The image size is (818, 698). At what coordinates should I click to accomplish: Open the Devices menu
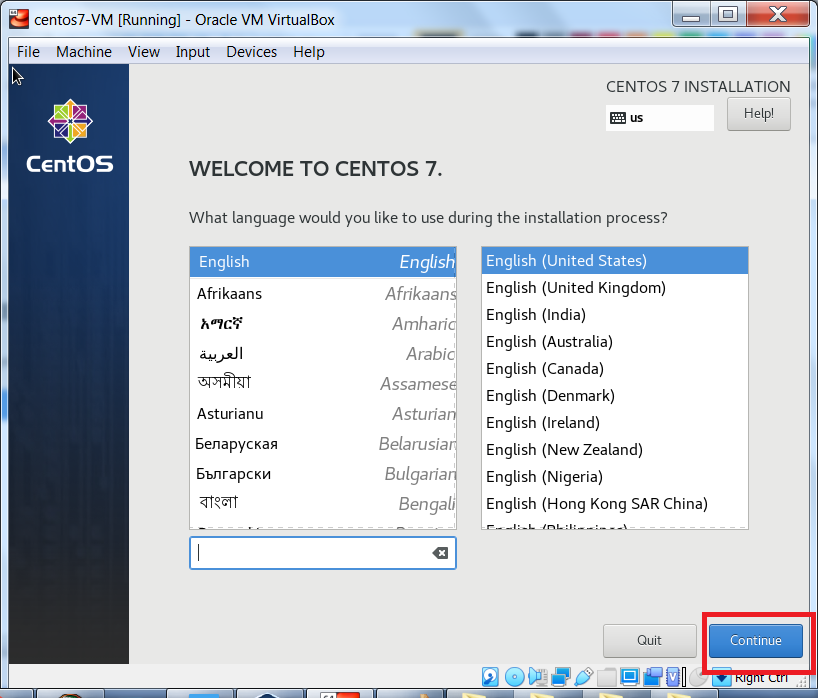[251, 52]
